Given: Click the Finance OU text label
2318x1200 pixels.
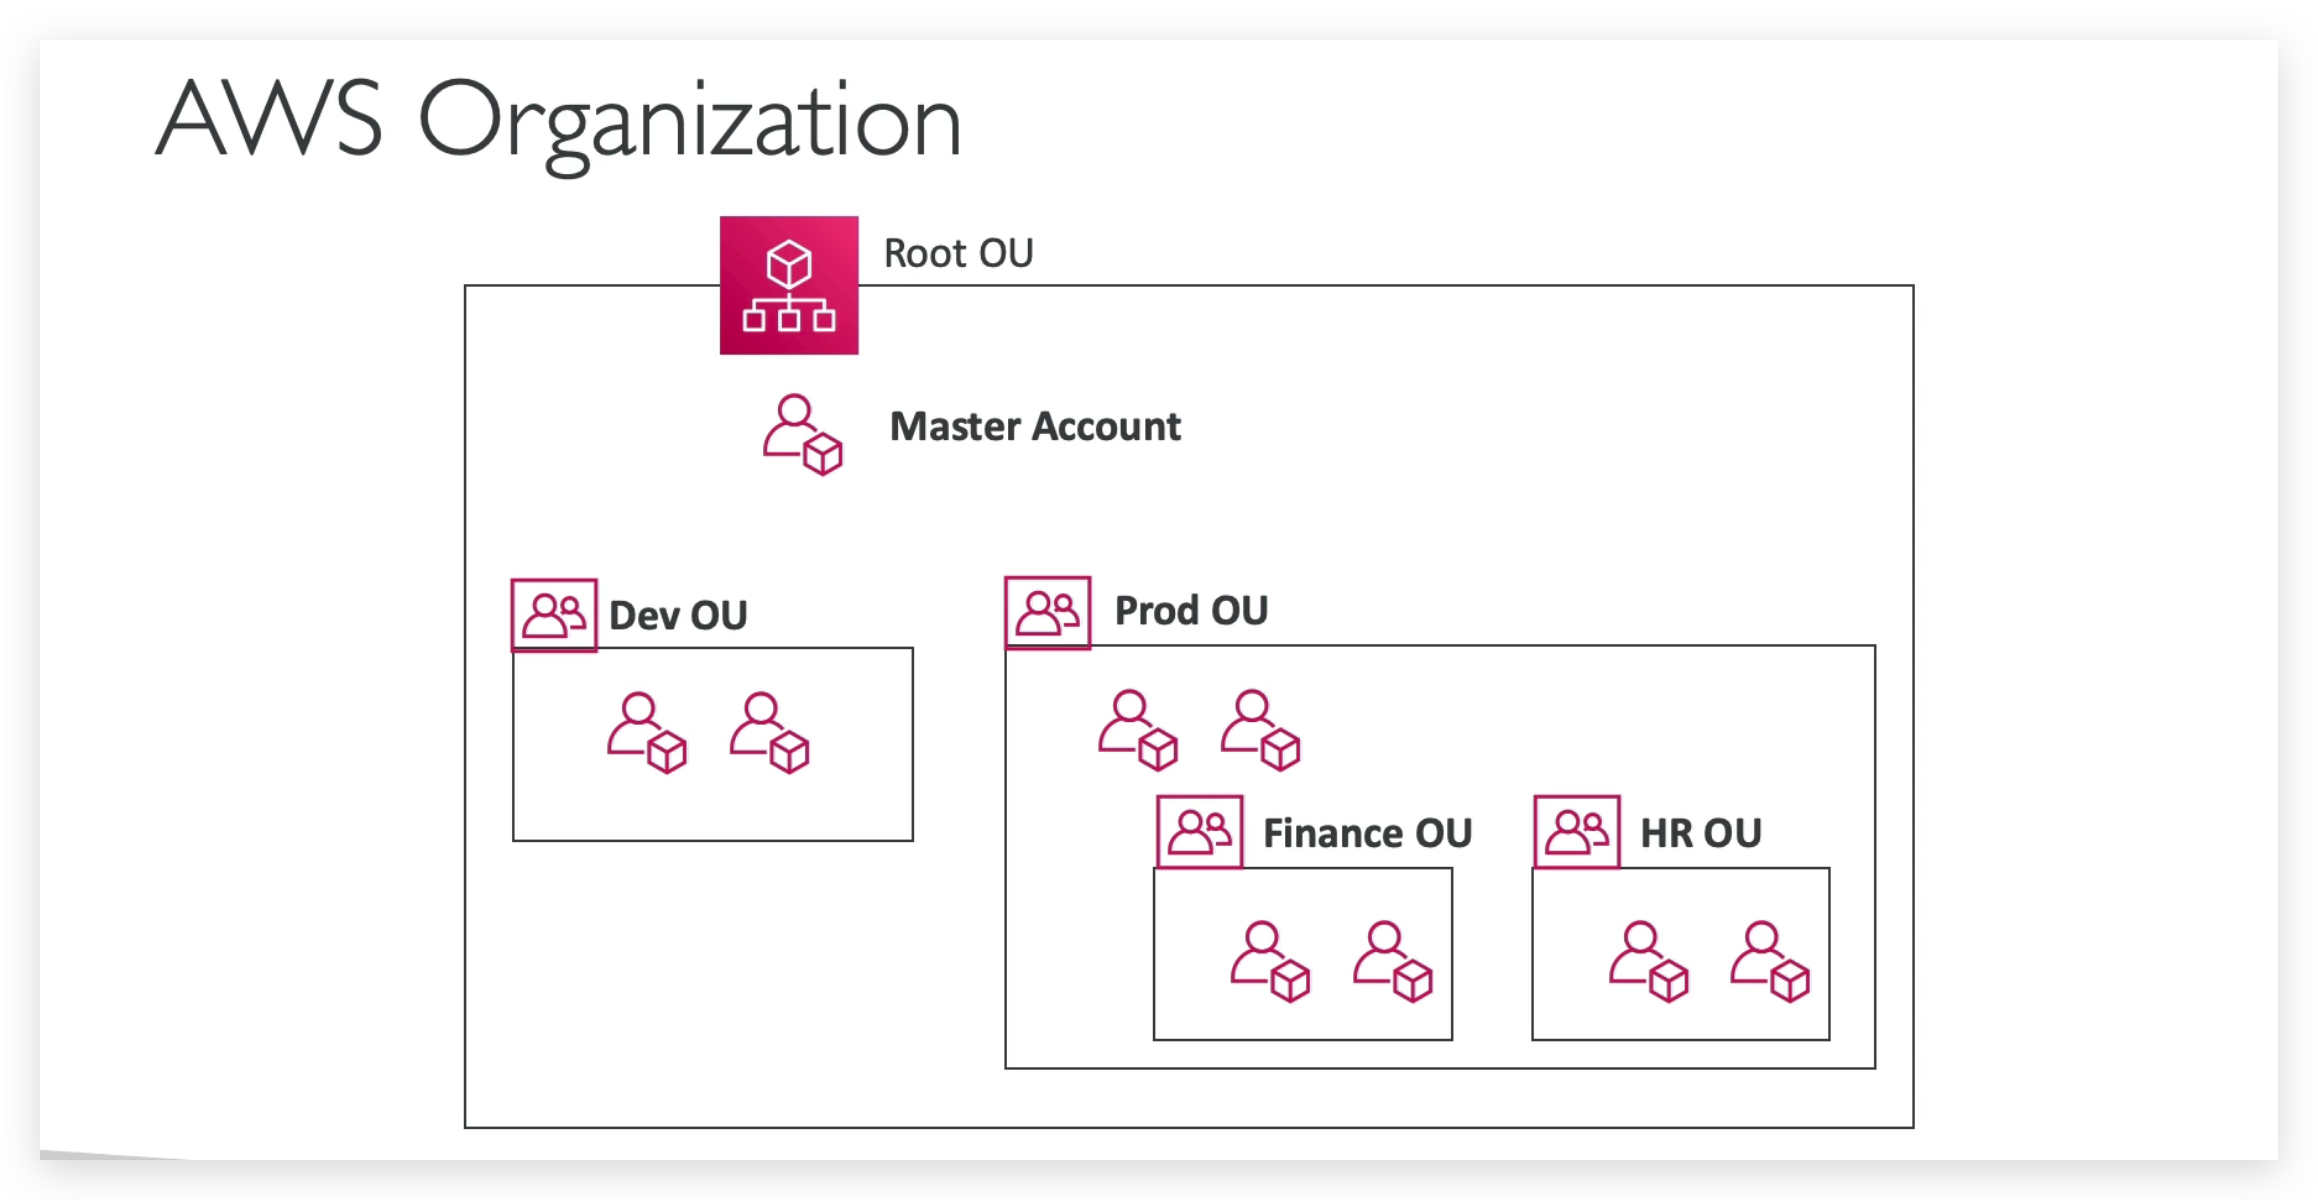Looking at the screenshot, I should [x=1367, y=833].
